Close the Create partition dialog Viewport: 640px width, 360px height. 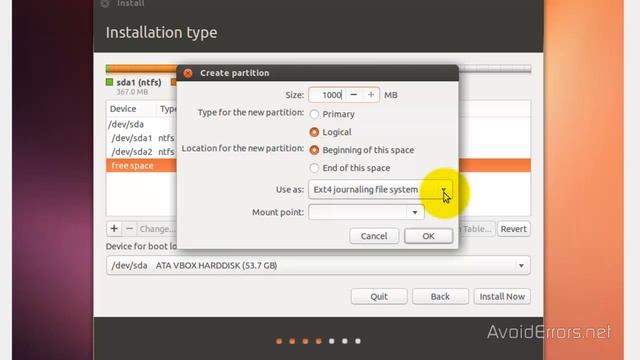[x=188, y=73]
